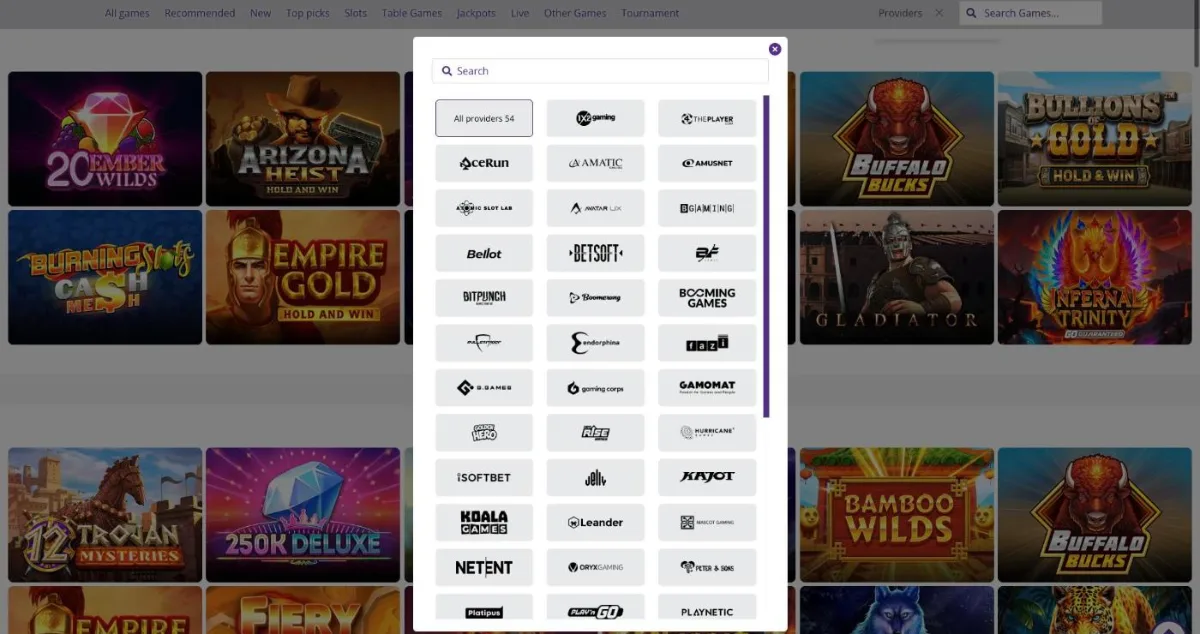Choose The Player provider logo

click(707, 118)
